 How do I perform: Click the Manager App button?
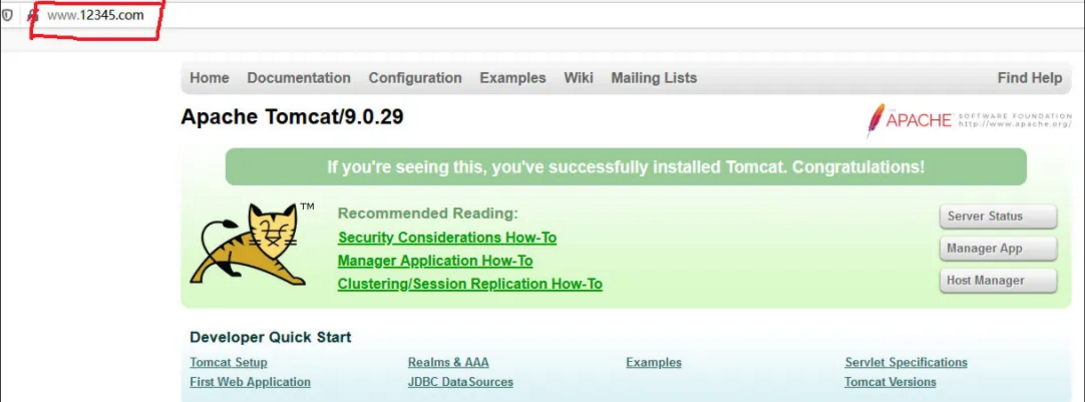click(998, 248)
